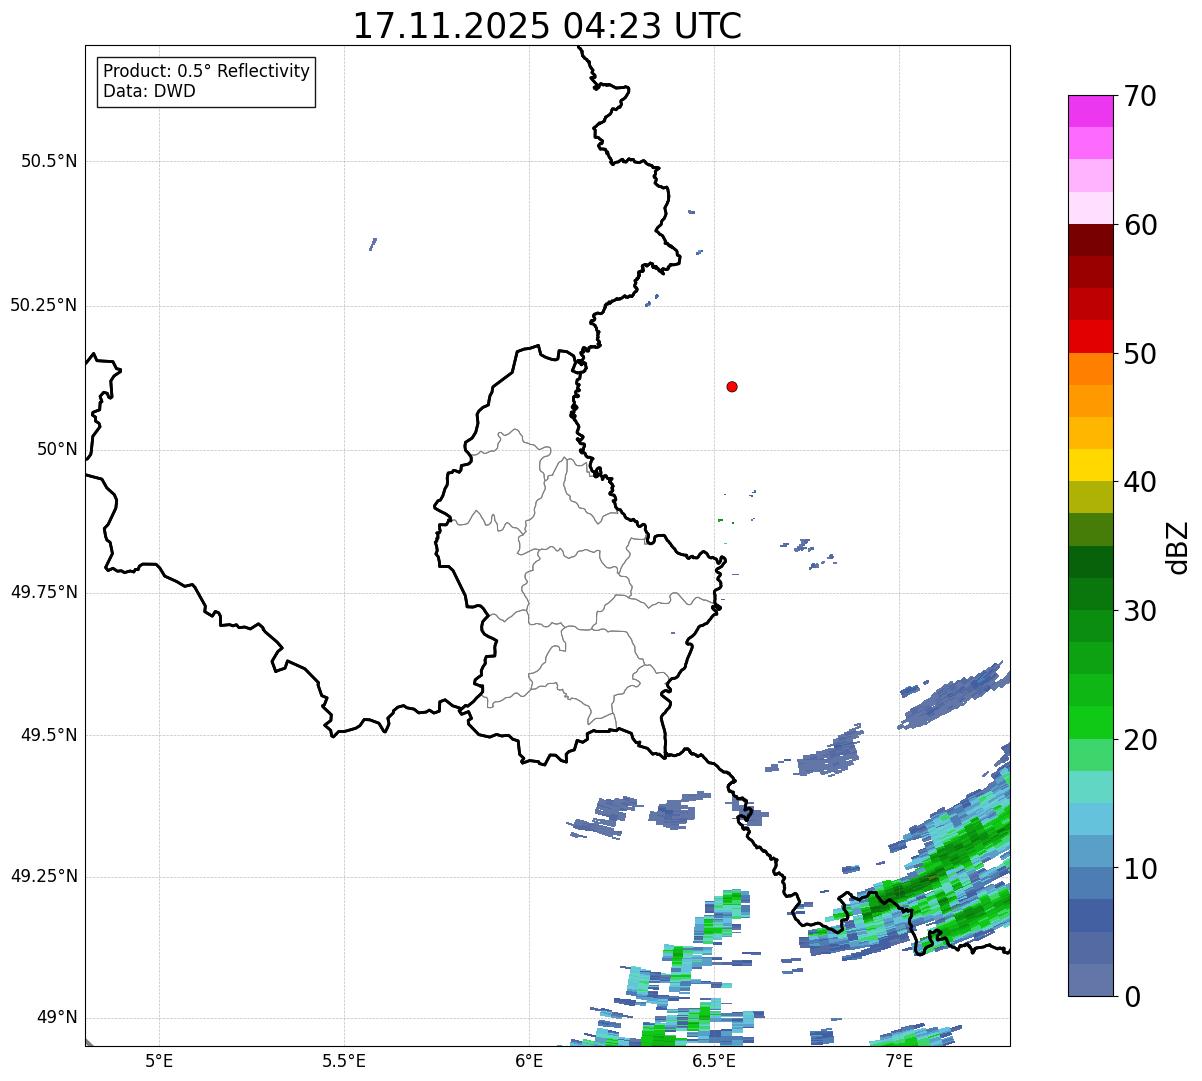Click the red station marker dot
Image resolution: width=1202 pixels, height=1081 pixels.
(x=732, y=386)
